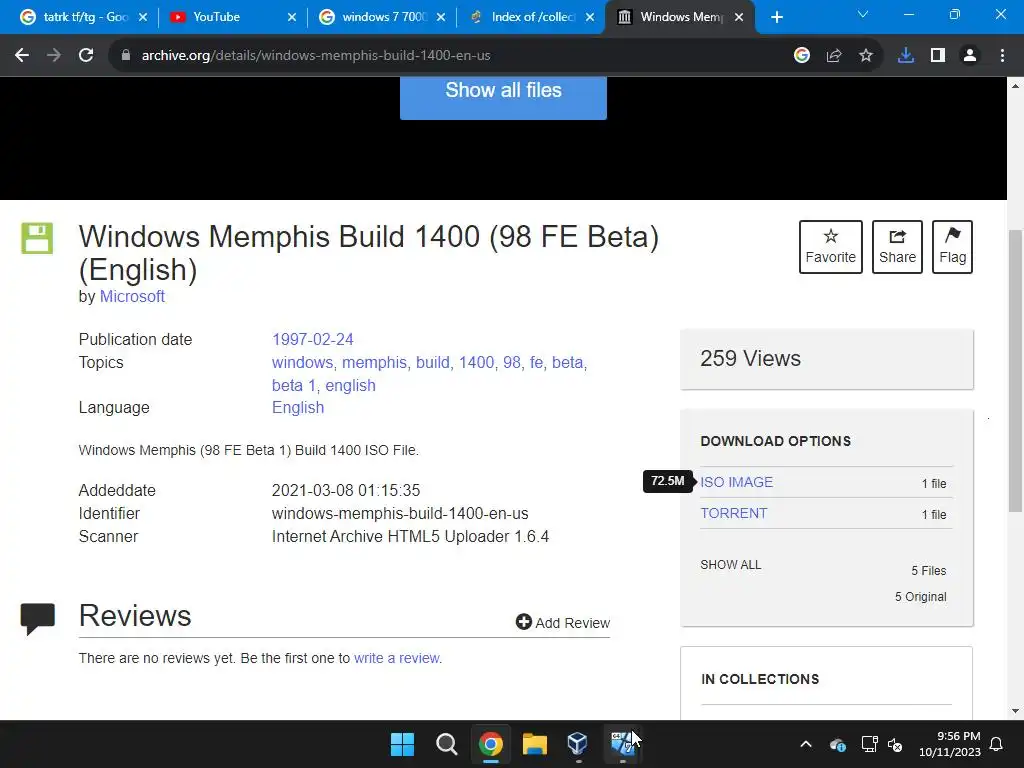1024x768 pixels.
Task: Go back to the previous page
Action: coord(22,56)
